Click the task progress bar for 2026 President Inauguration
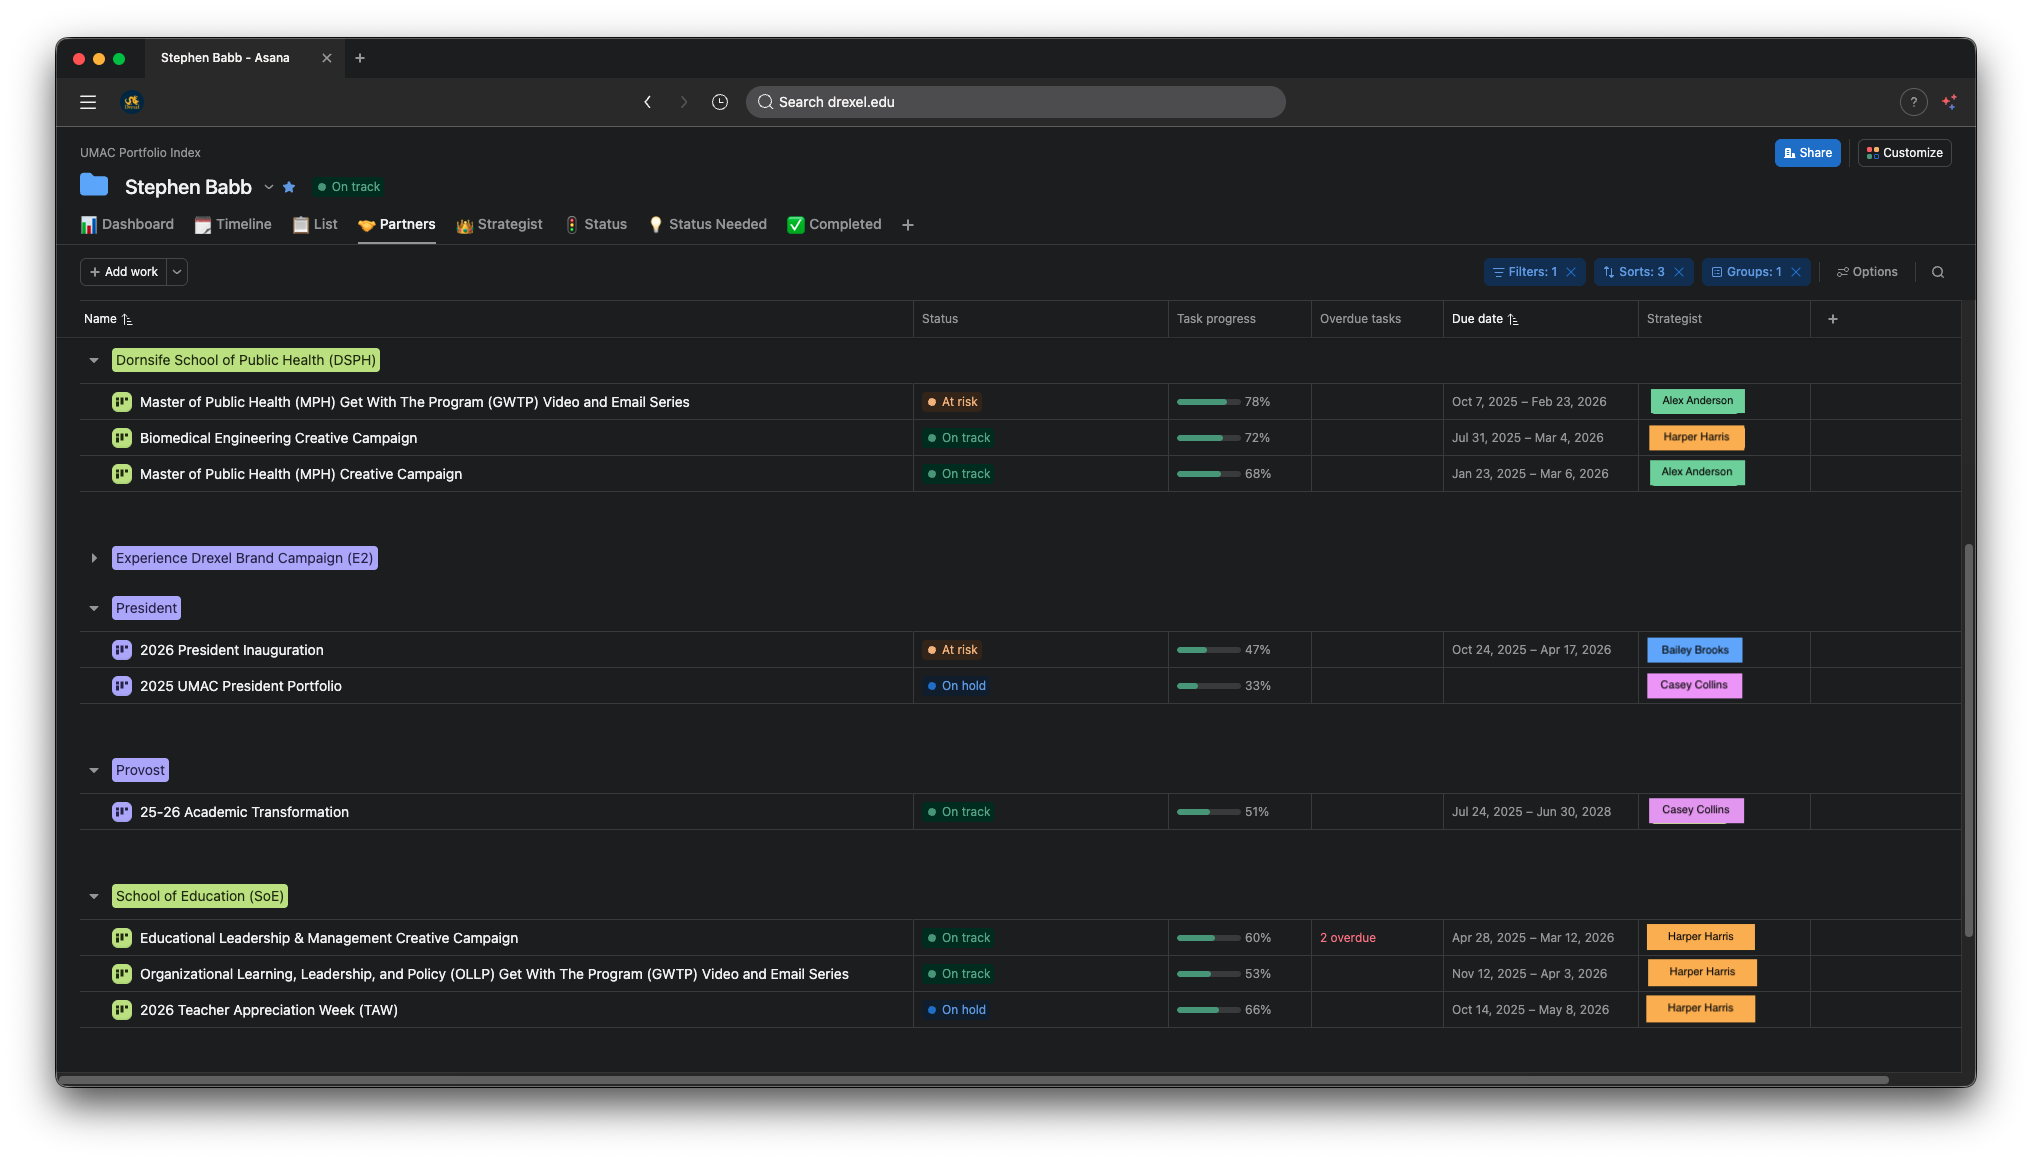 pos(1207,649)
